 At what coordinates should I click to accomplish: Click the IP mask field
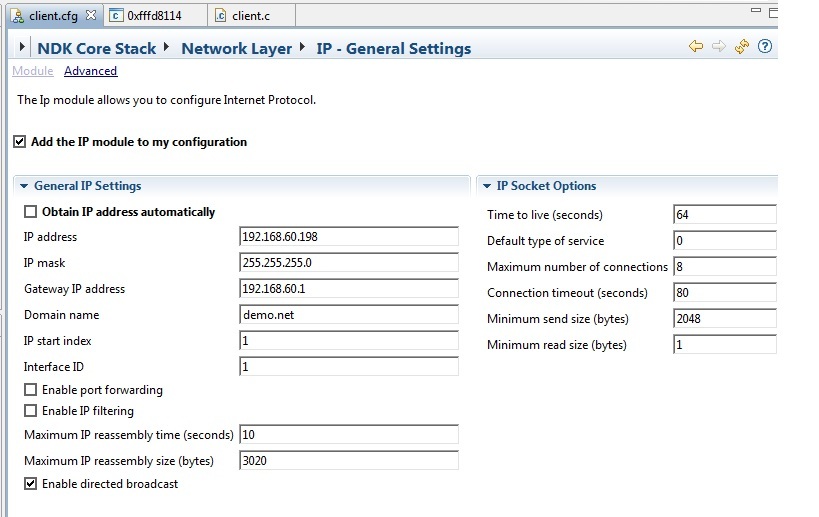tap(349, 263)
